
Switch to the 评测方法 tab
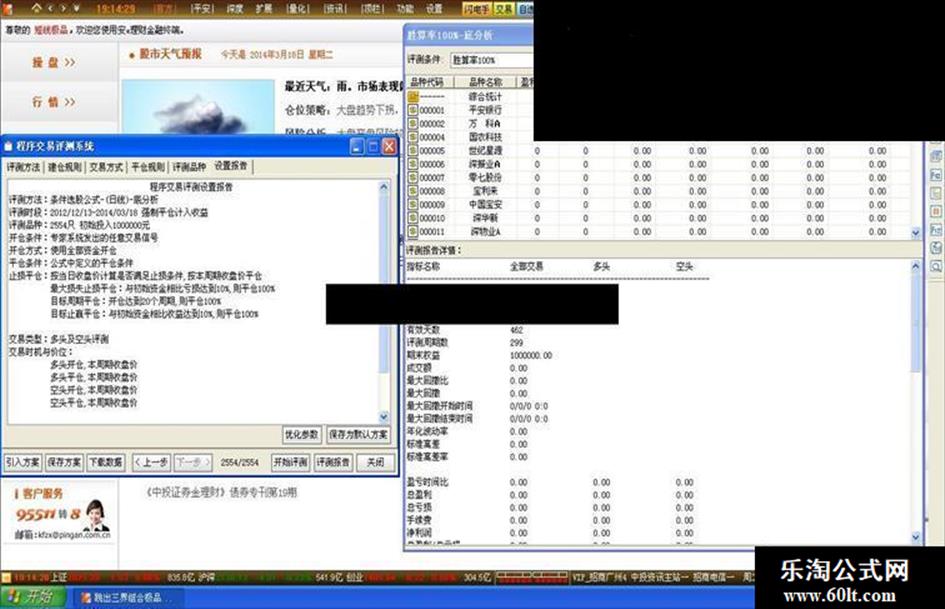point(24,167)
